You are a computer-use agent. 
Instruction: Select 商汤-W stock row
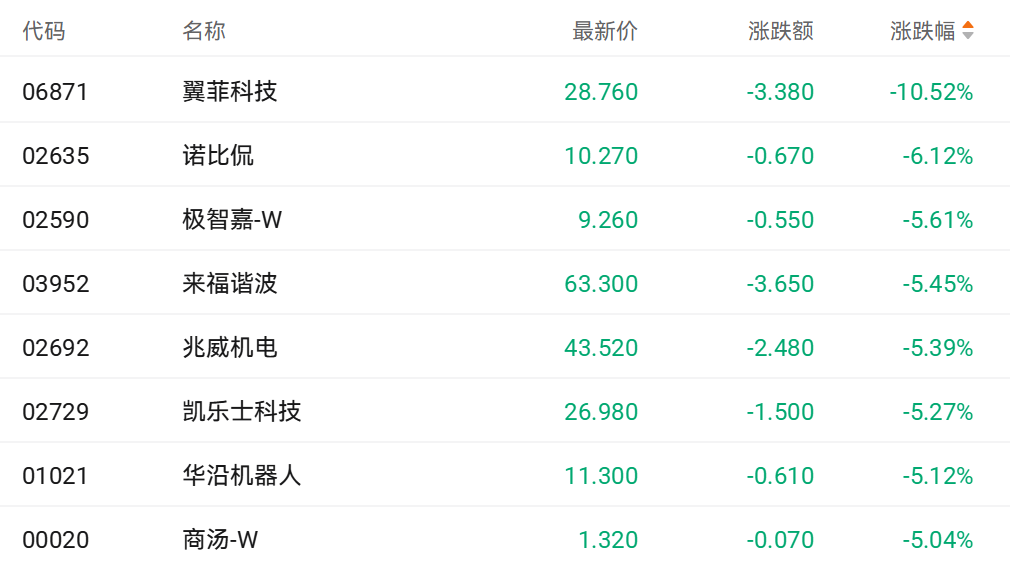(x=505, y=539)
